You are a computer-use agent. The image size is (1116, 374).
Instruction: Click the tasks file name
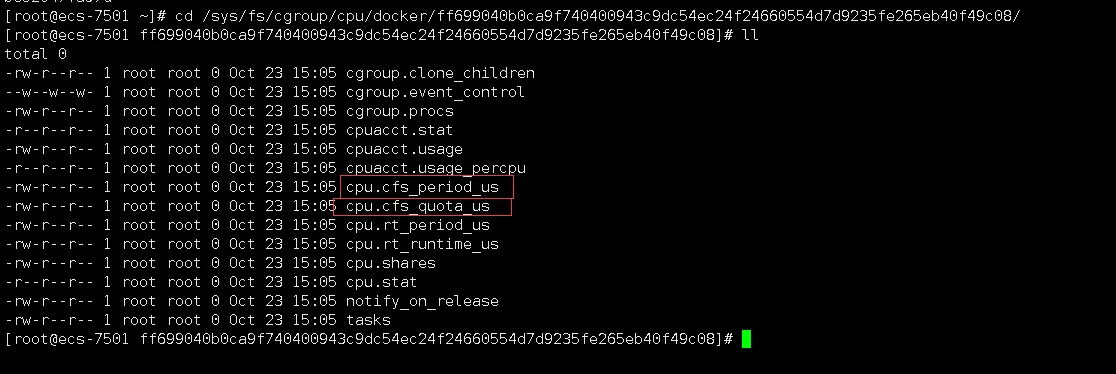tap(368, 321)
